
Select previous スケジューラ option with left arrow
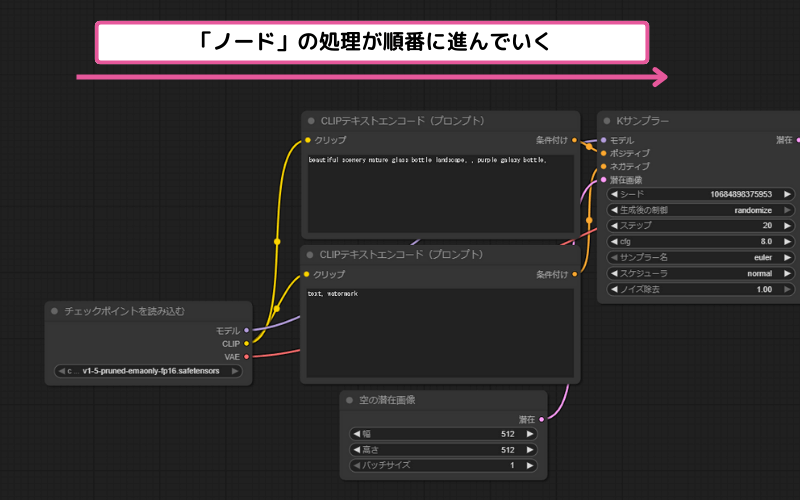pos(614,273)
